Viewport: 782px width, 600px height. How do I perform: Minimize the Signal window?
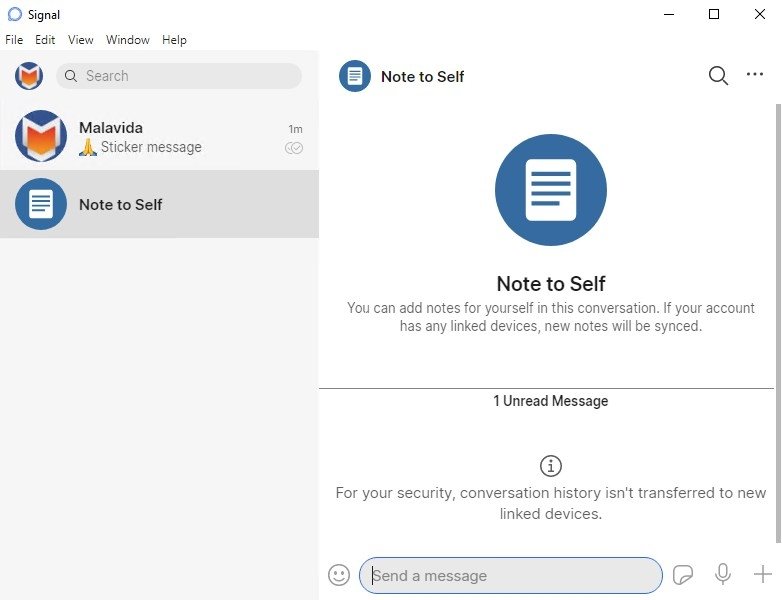pos(669,14)
